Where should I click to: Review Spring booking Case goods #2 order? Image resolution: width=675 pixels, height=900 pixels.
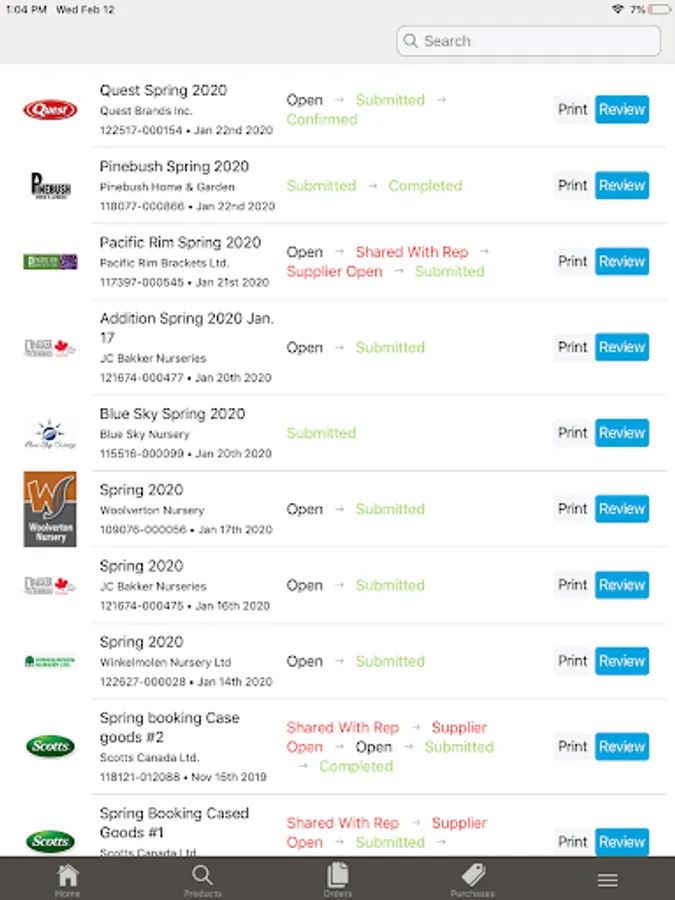pyautogui.click(x=622, y=747)
